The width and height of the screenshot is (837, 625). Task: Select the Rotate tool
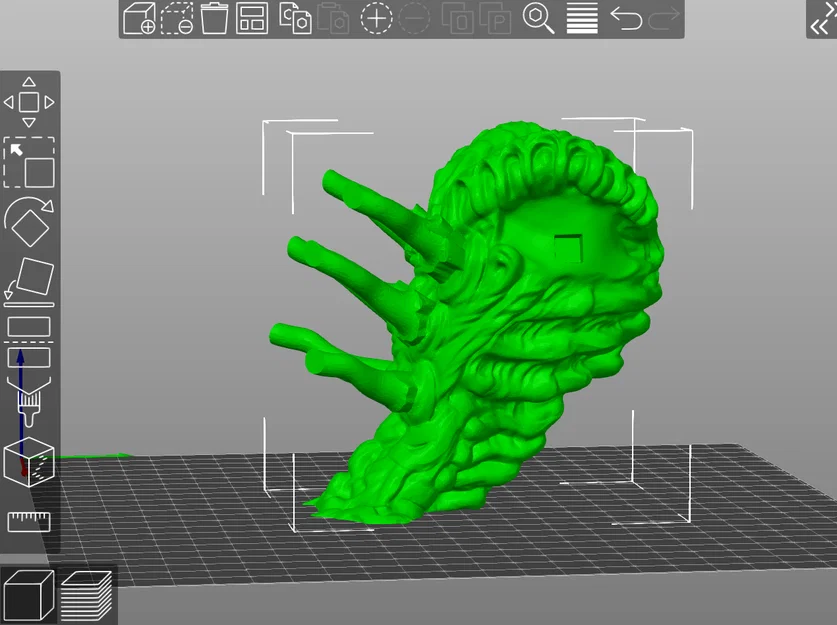(x=29, y=222)
